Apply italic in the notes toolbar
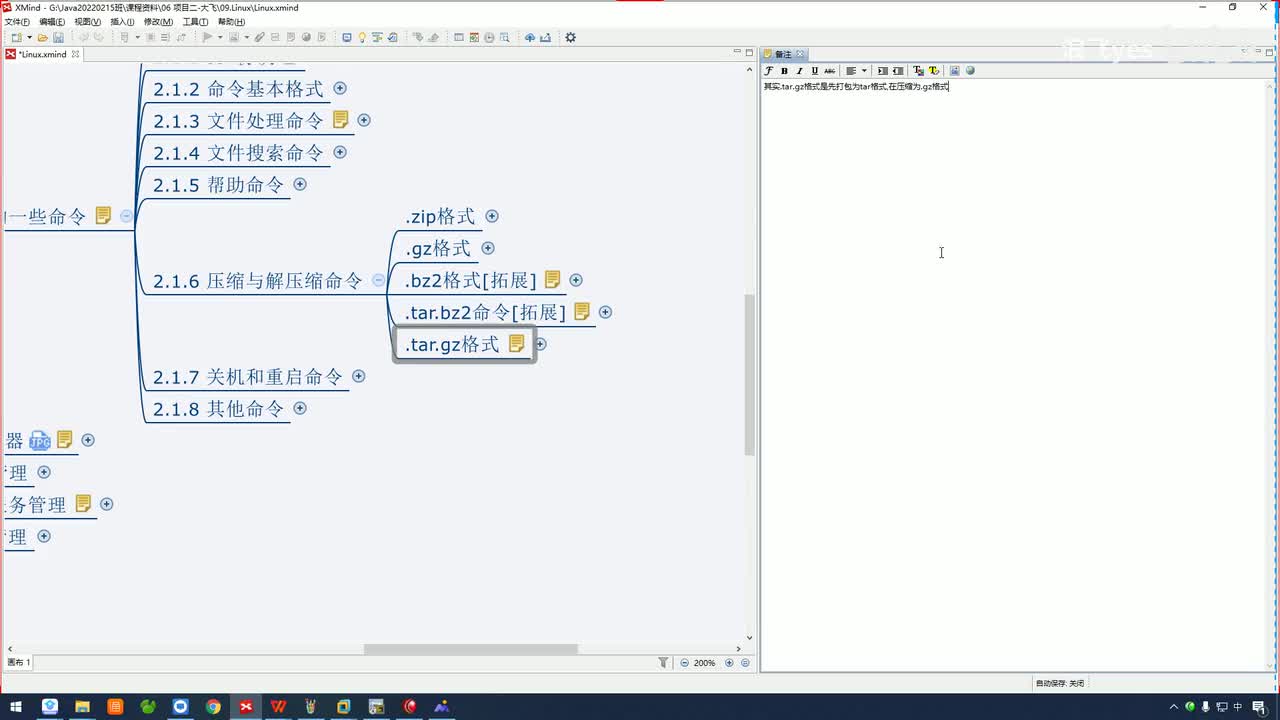 (x=799, y=71)
